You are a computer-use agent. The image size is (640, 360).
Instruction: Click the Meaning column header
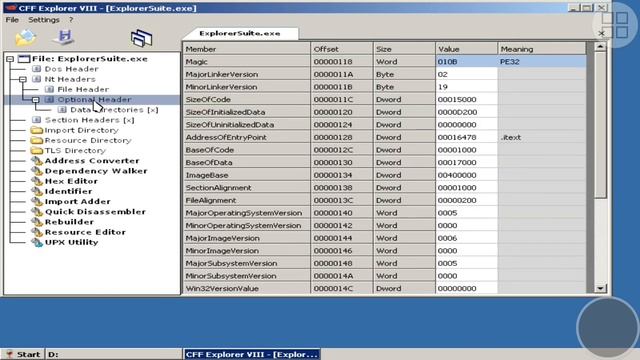point(542,49)
